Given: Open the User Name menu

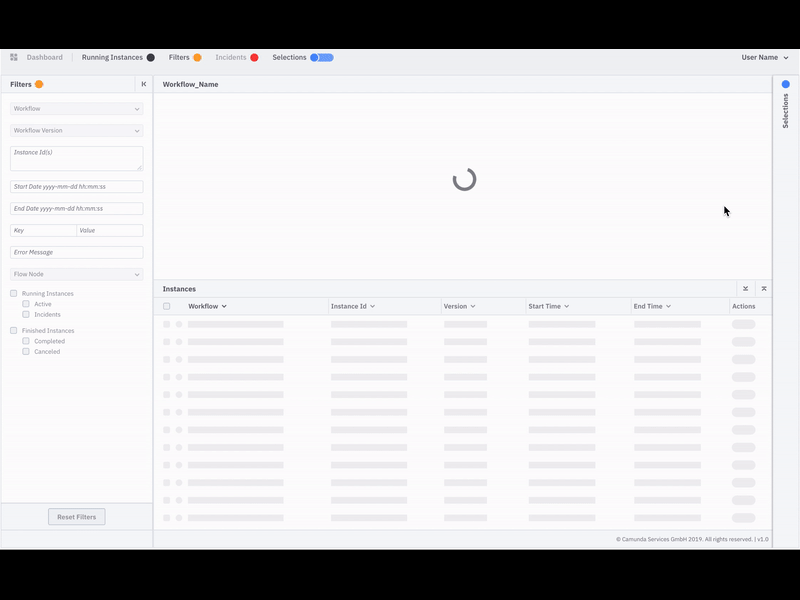Looking at the screenshot, I should [x=763, y=57].
